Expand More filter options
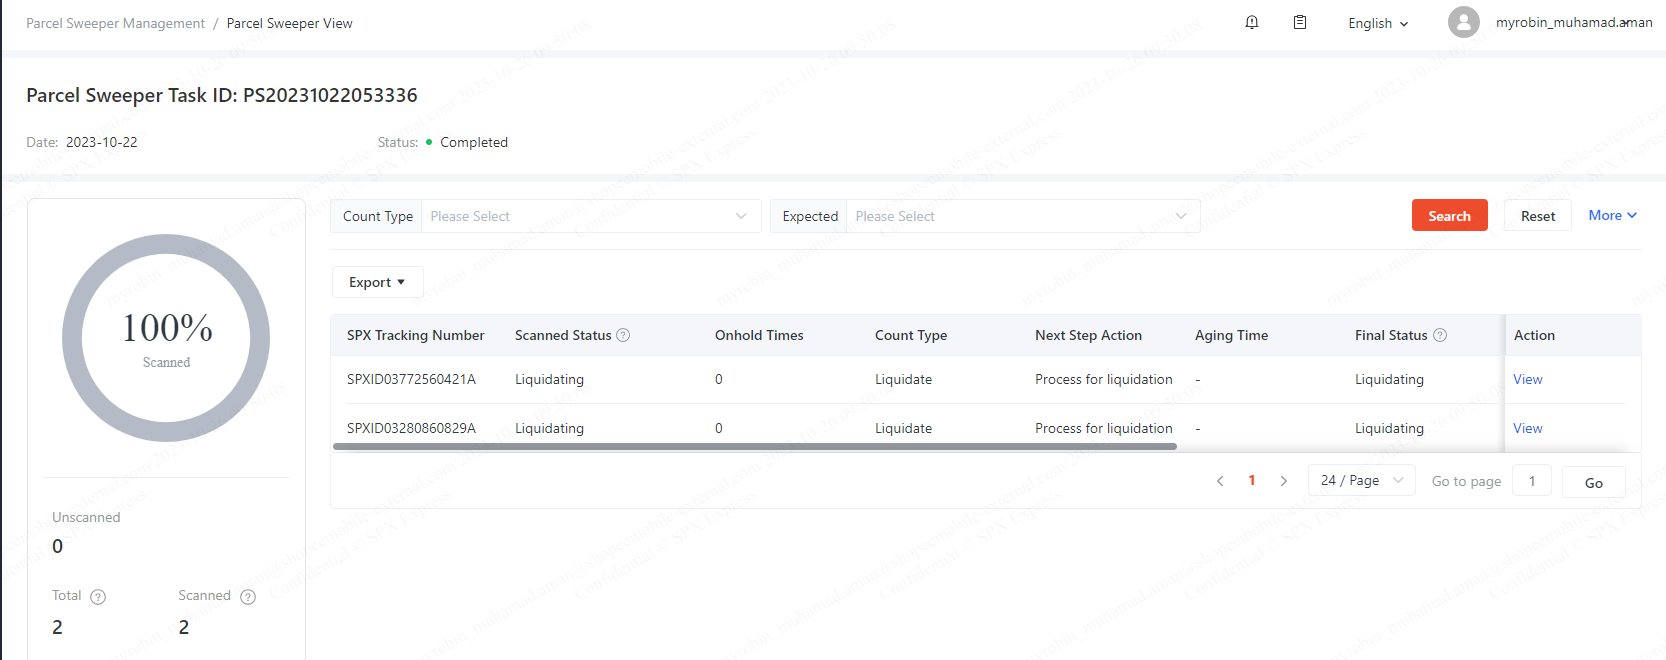1666x660 pixels. point(1612,215)
